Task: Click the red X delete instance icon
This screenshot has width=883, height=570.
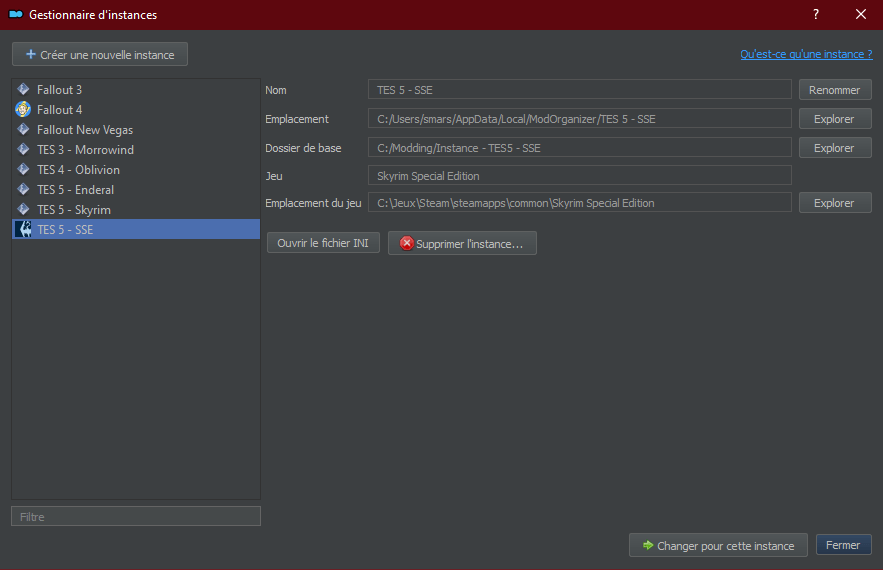Action: click(x=407, y=243)
